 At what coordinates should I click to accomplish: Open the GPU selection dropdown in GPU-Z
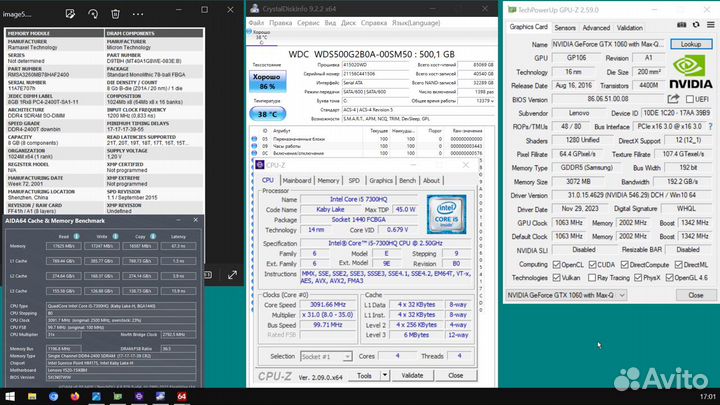point(566,295)
